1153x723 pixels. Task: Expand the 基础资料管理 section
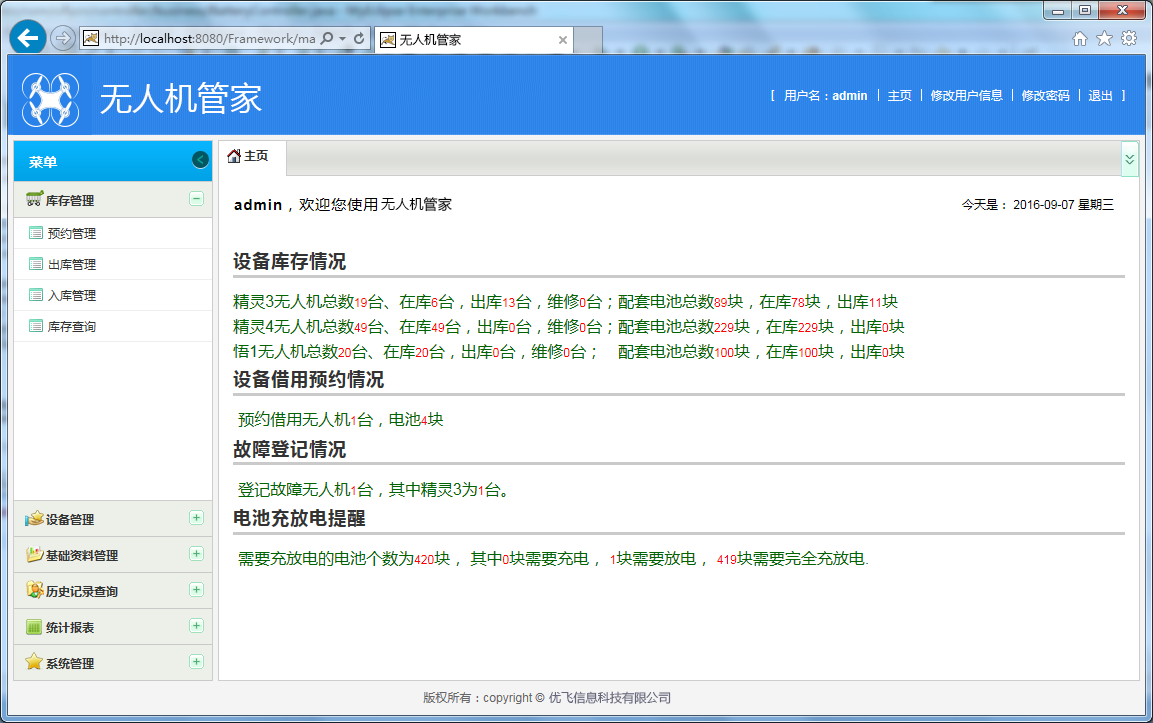196,554
